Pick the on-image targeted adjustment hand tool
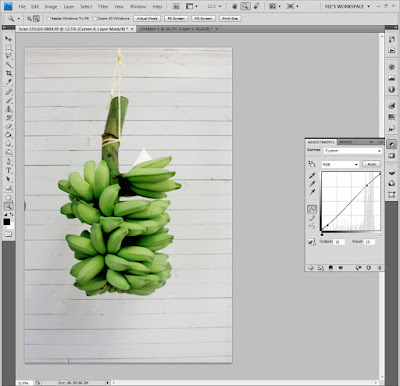 (x=312, y=164)
